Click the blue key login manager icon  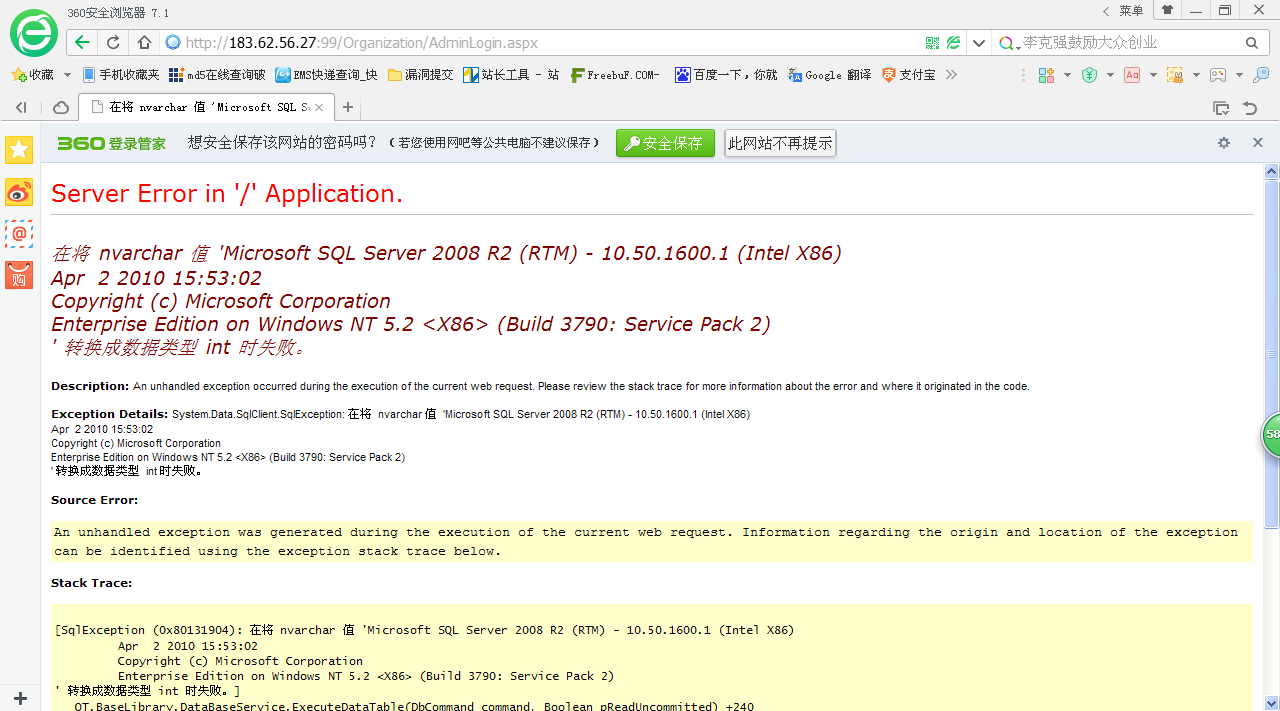coord(1261,75)
